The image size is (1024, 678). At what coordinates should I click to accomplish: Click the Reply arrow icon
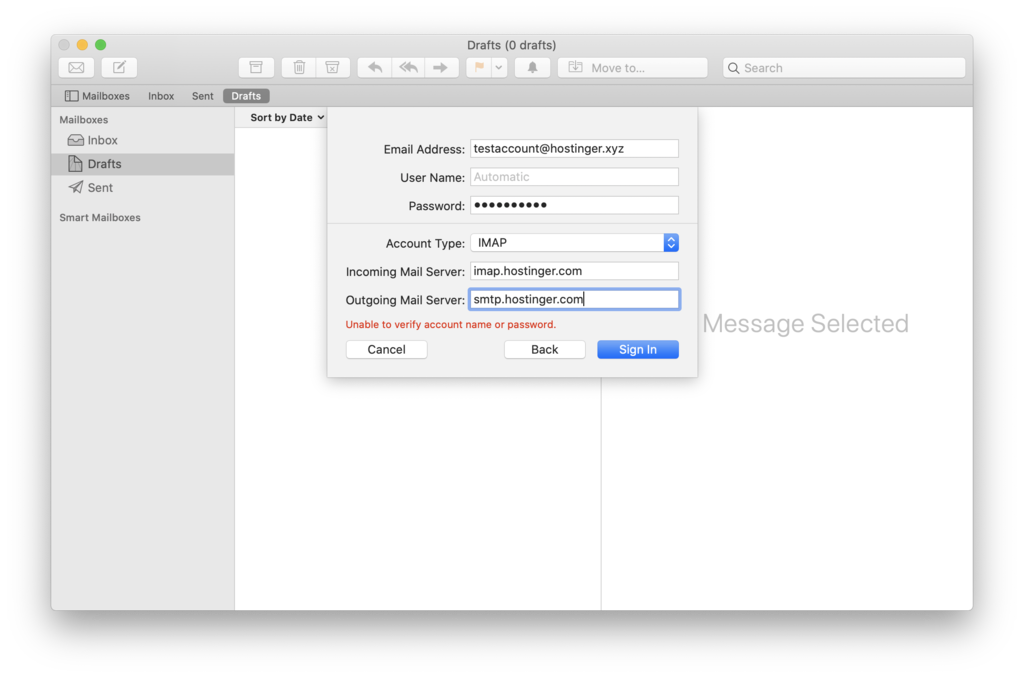(x=375, y=67)
